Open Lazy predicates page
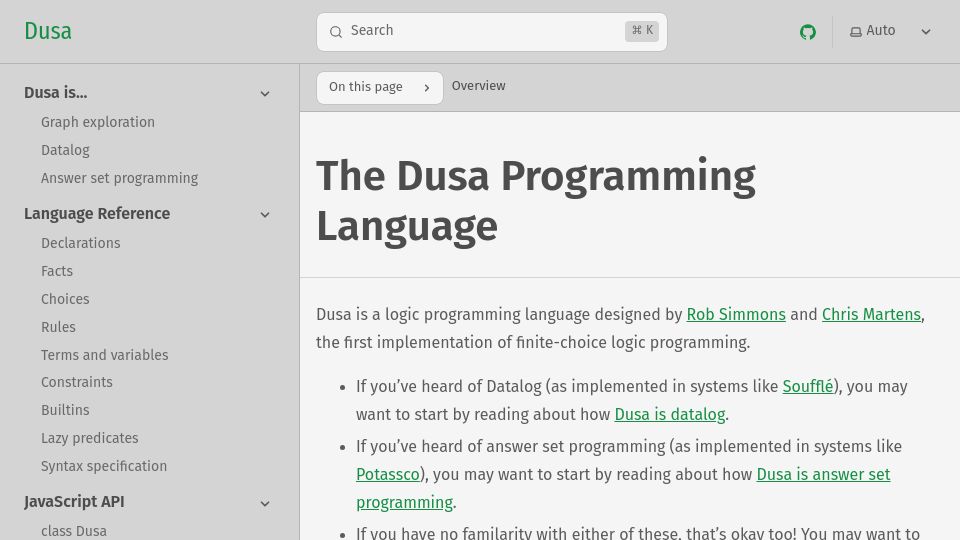Image resolution: width=960 pixels, height=540 pixels. point(89,438)
